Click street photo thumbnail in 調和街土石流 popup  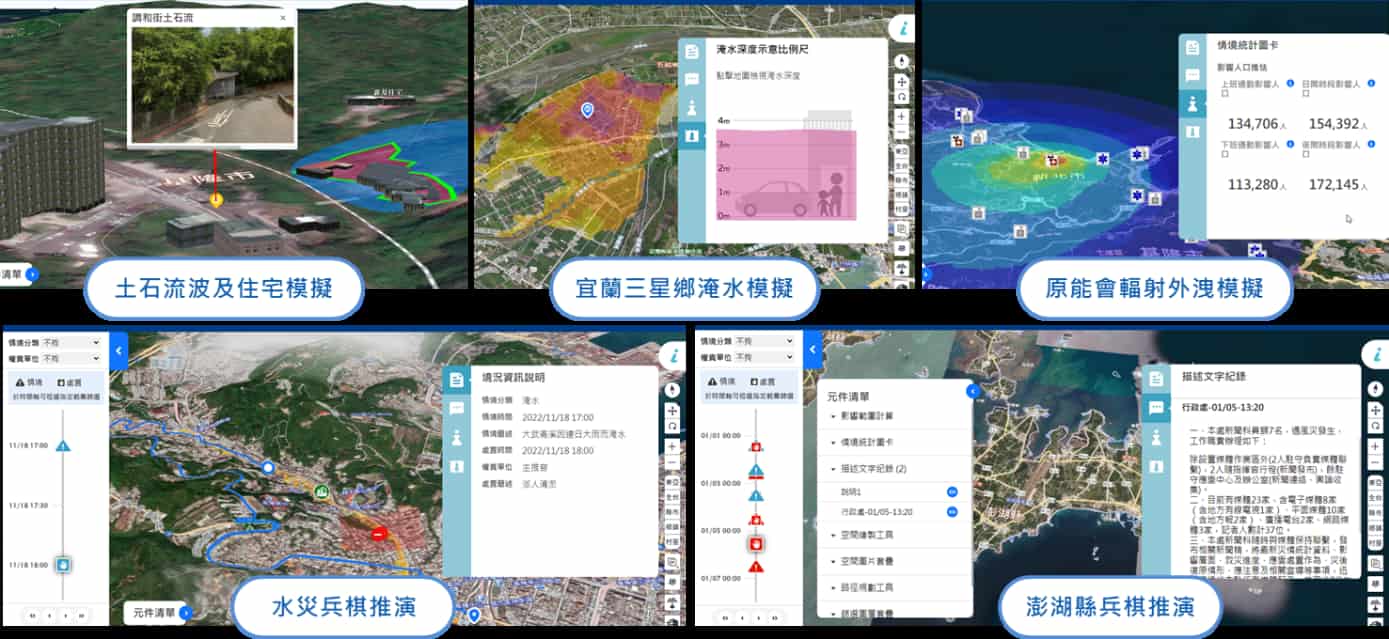(212, 84)
